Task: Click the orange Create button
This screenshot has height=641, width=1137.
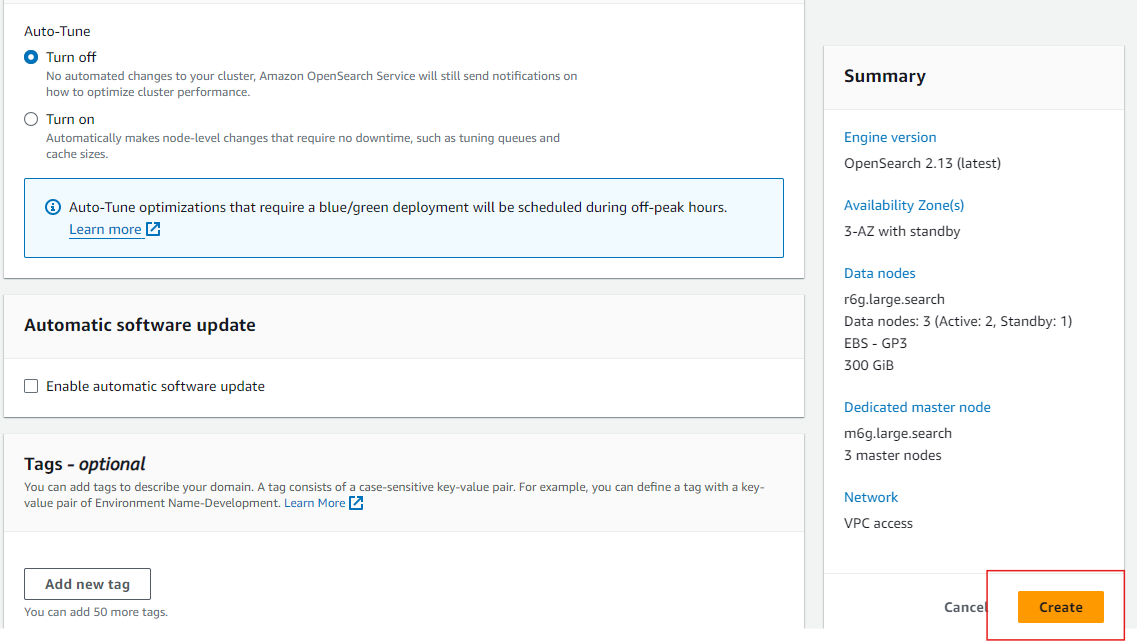Action: coord(1060,607)
